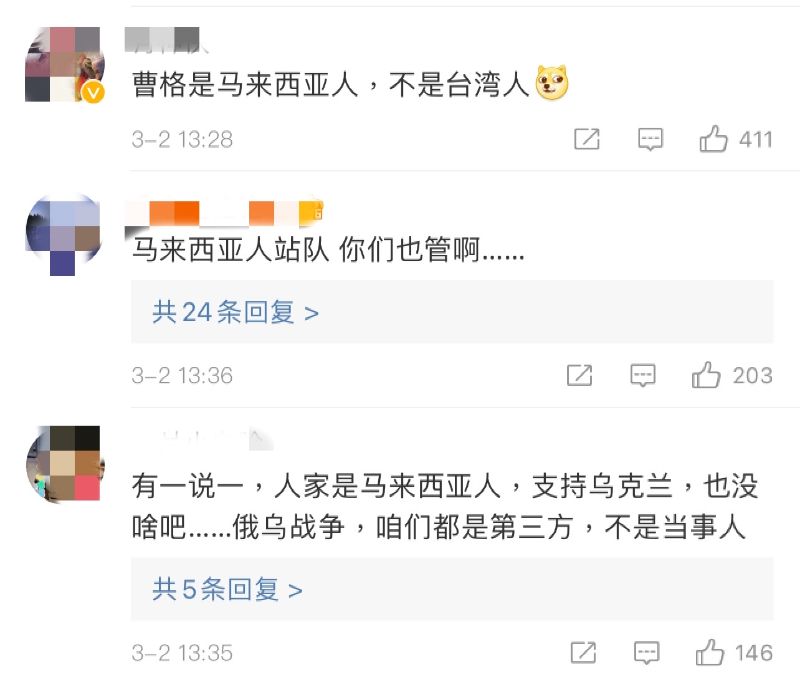Reply to the 马来西亚人站队 comment
Image resolution: width=800 pixels, height=675 pixels.
click(643, 376)
